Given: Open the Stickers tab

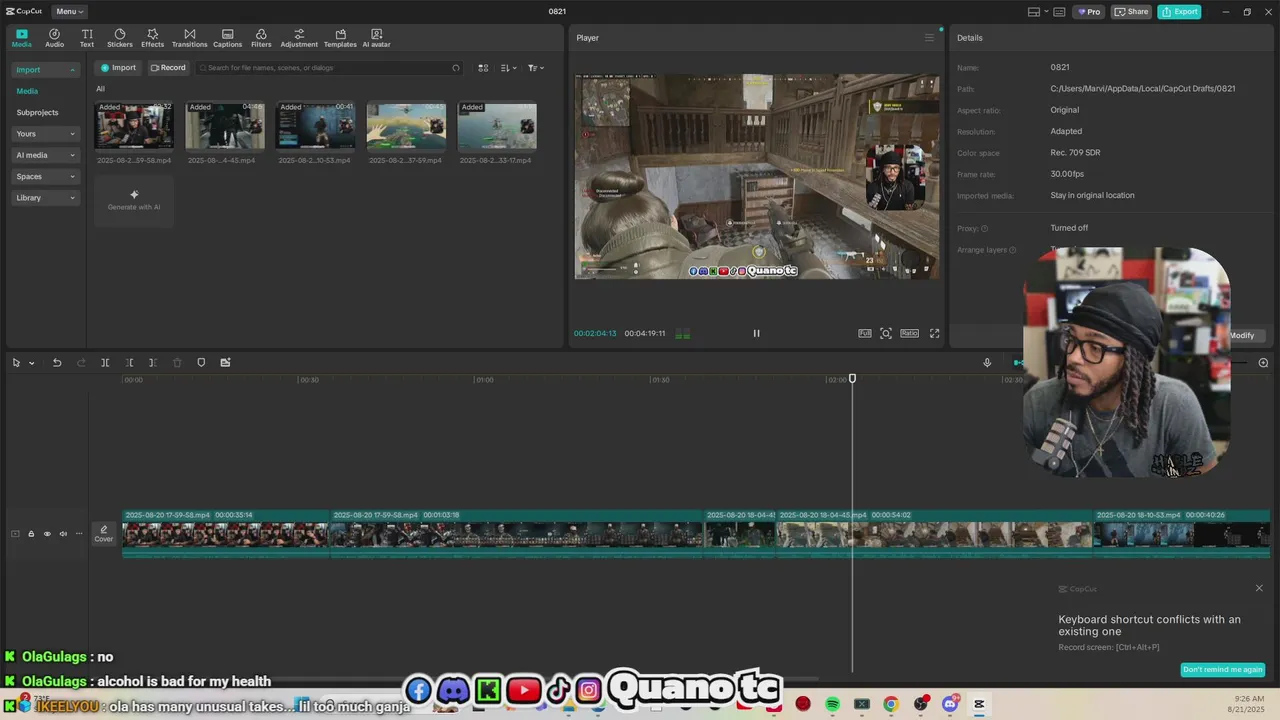Looking at the screenshot, I should (x=120, y=38).
